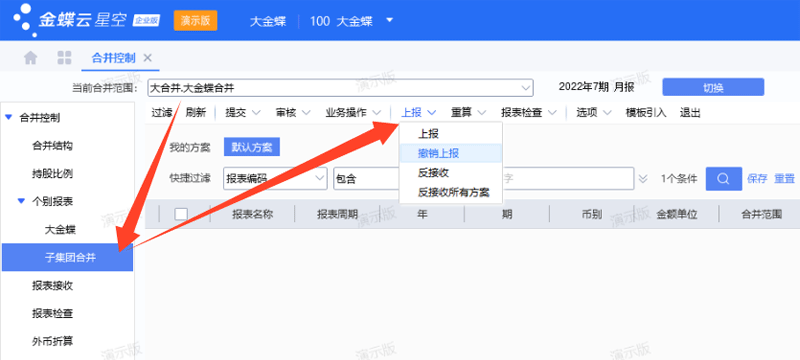The image size is (800, 360).
Task: Click the 刷新 toolbar item
Action: click(195, 113)
